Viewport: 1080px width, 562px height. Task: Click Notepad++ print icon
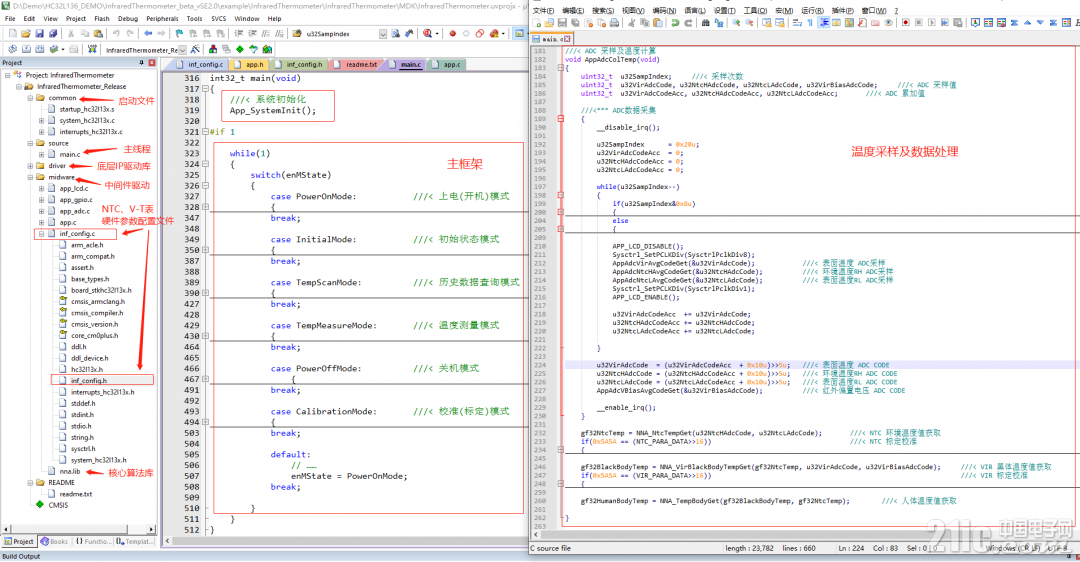point(614,23)
